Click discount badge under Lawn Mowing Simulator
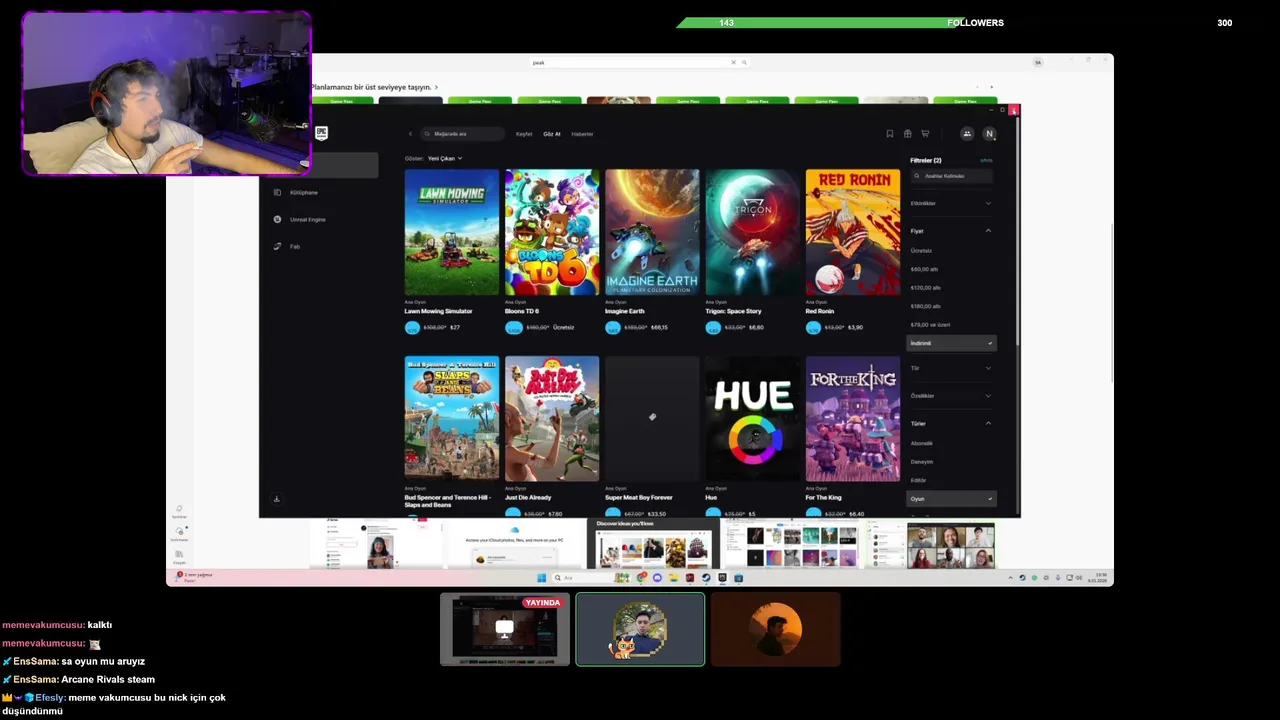The height and width of the screenshot is (720, 1280). 412,328
